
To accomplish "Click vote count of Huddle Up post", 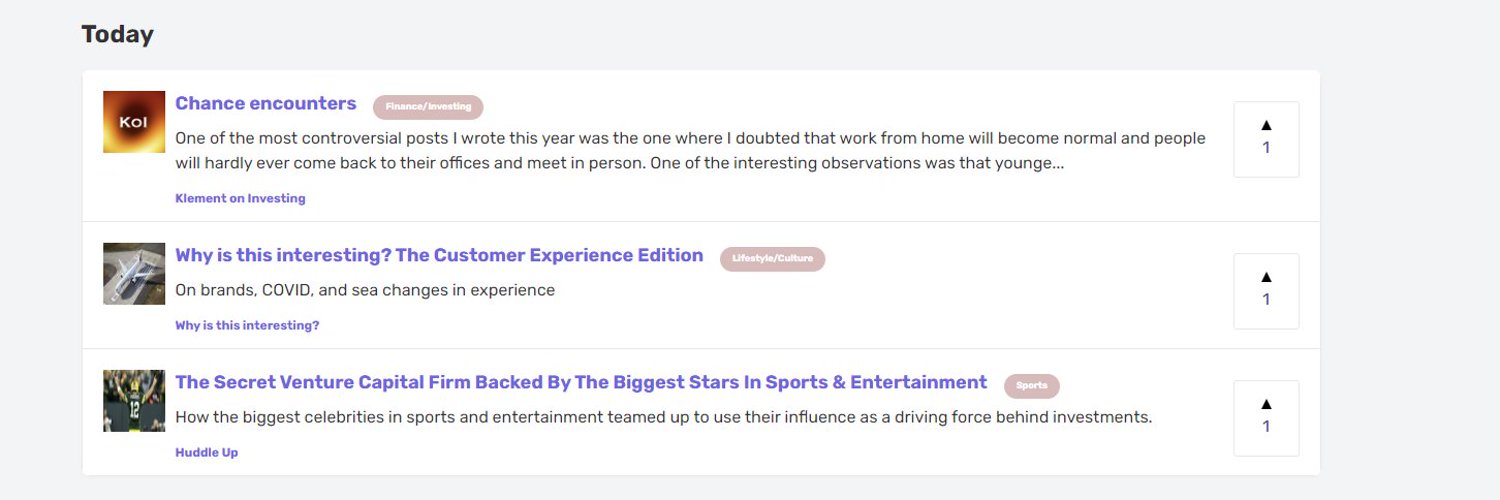I will coord(1266,426).
